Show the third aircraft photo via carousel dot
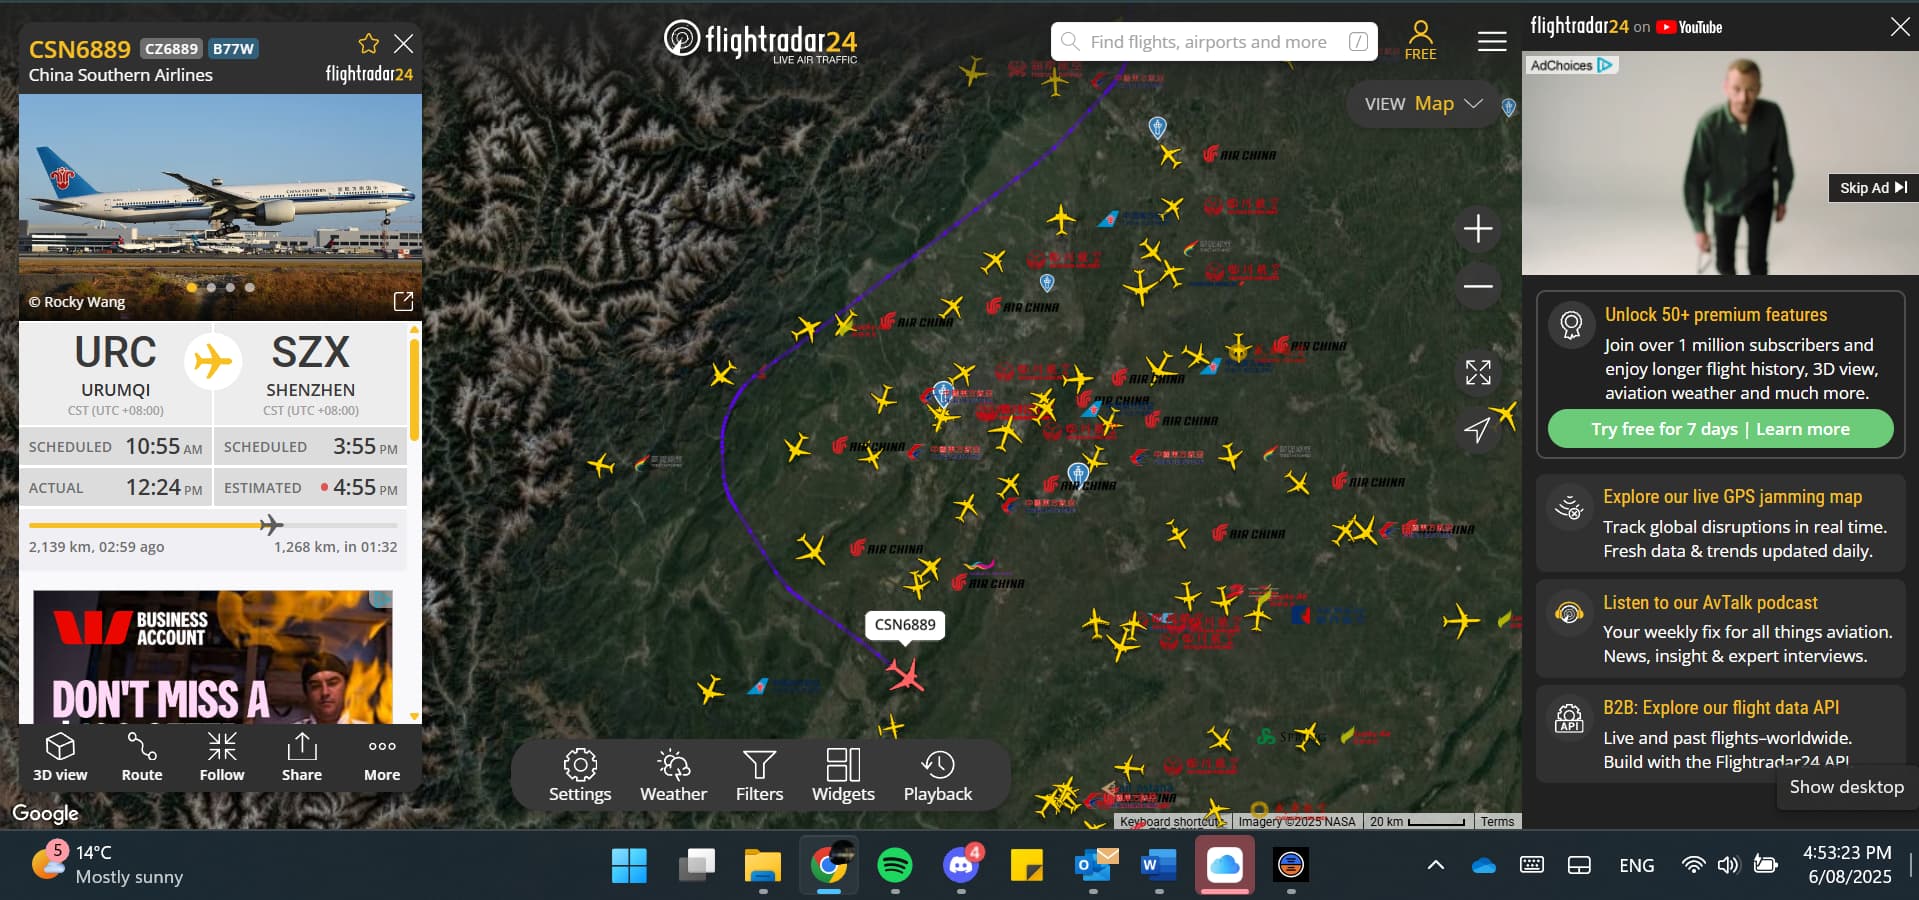The width and height of the screenshot is (1919, 900). pos(230,287)
